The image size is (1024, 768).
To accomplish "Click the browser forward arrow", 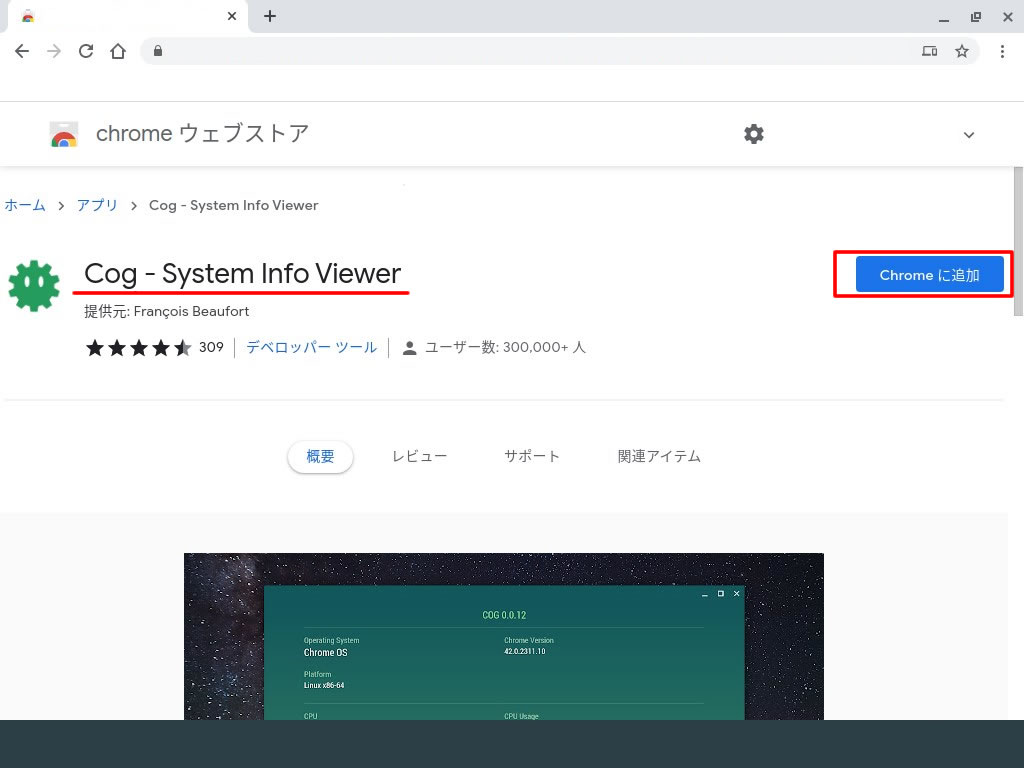I will point(54,51).
